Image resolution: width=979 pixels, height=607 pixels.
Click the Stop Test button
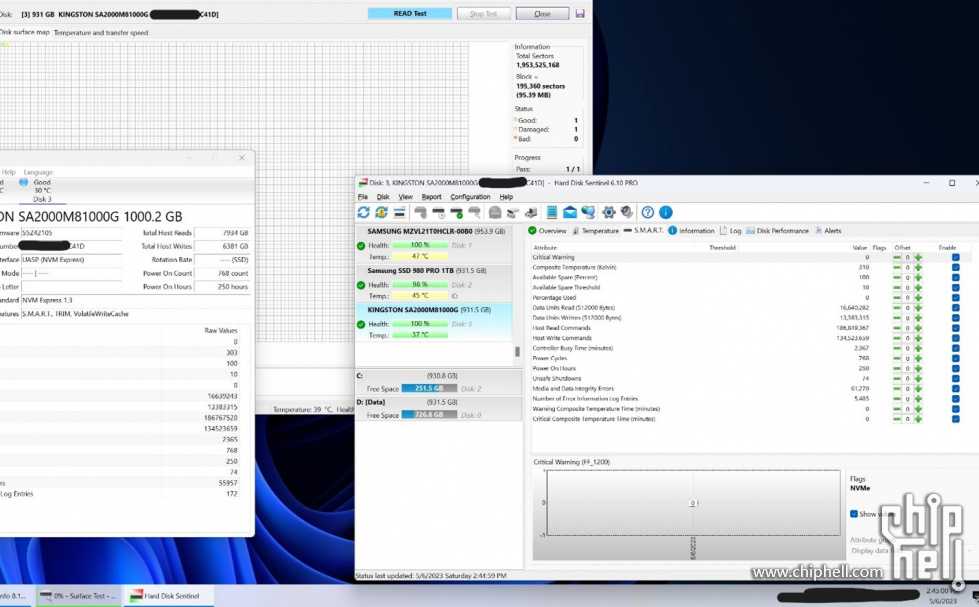coord(483,13)
